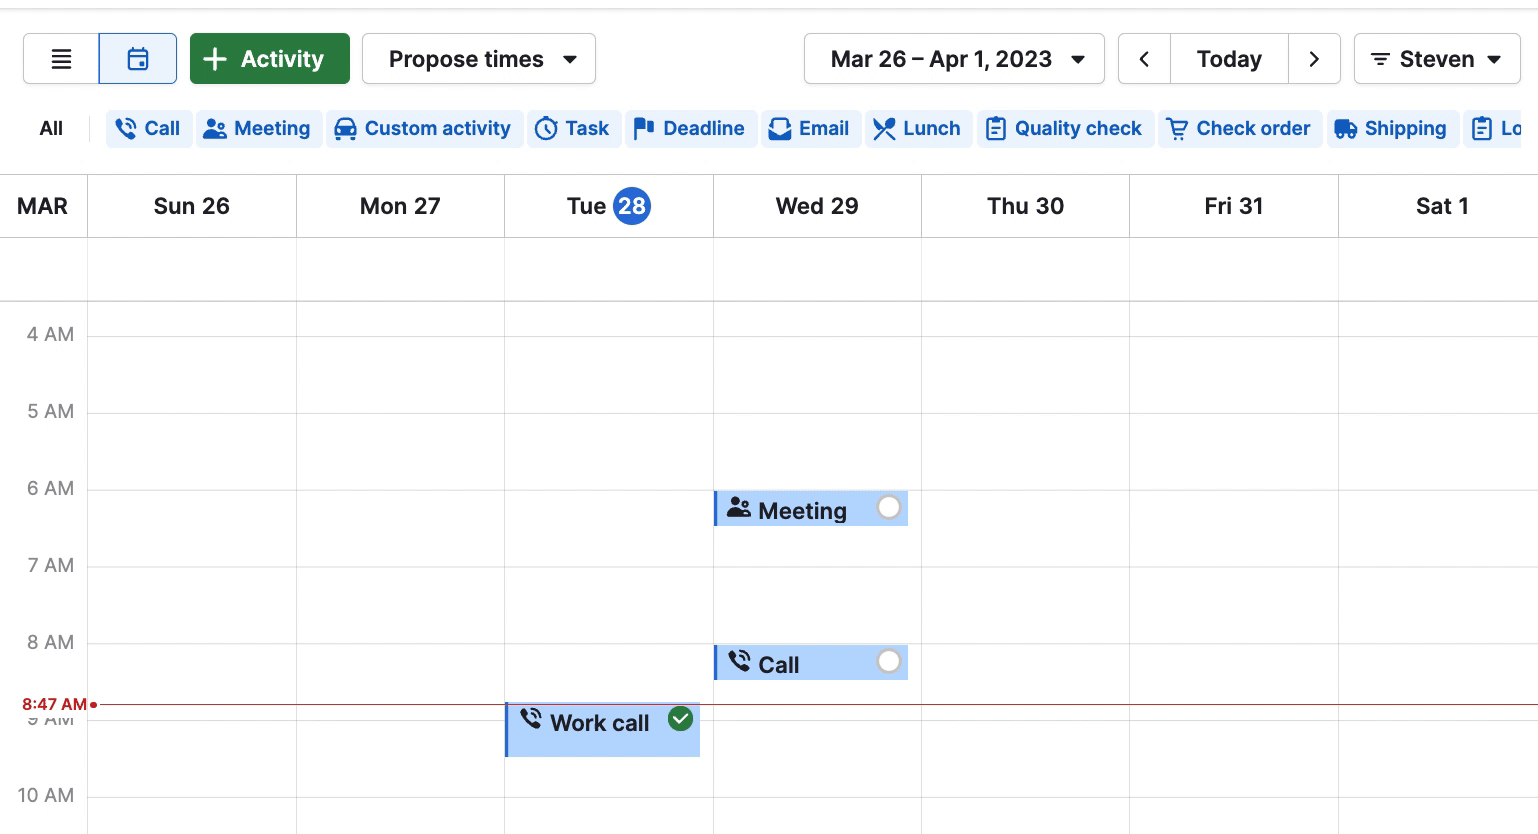1538x834 pixels.
Task: Select the Call activity filter icon
Action: pos(127,128)
